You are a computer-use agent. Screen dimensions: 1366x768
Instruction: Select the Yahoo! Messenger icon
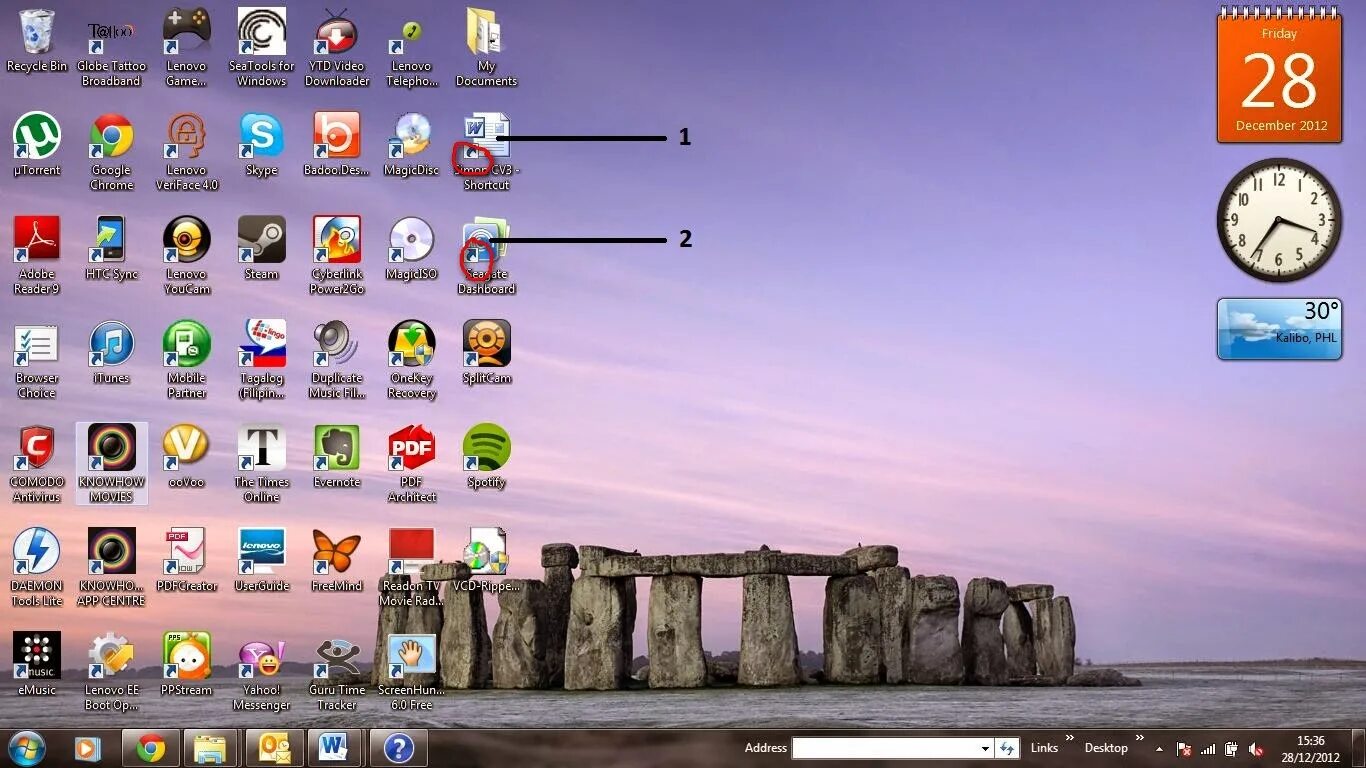point(261,656)
